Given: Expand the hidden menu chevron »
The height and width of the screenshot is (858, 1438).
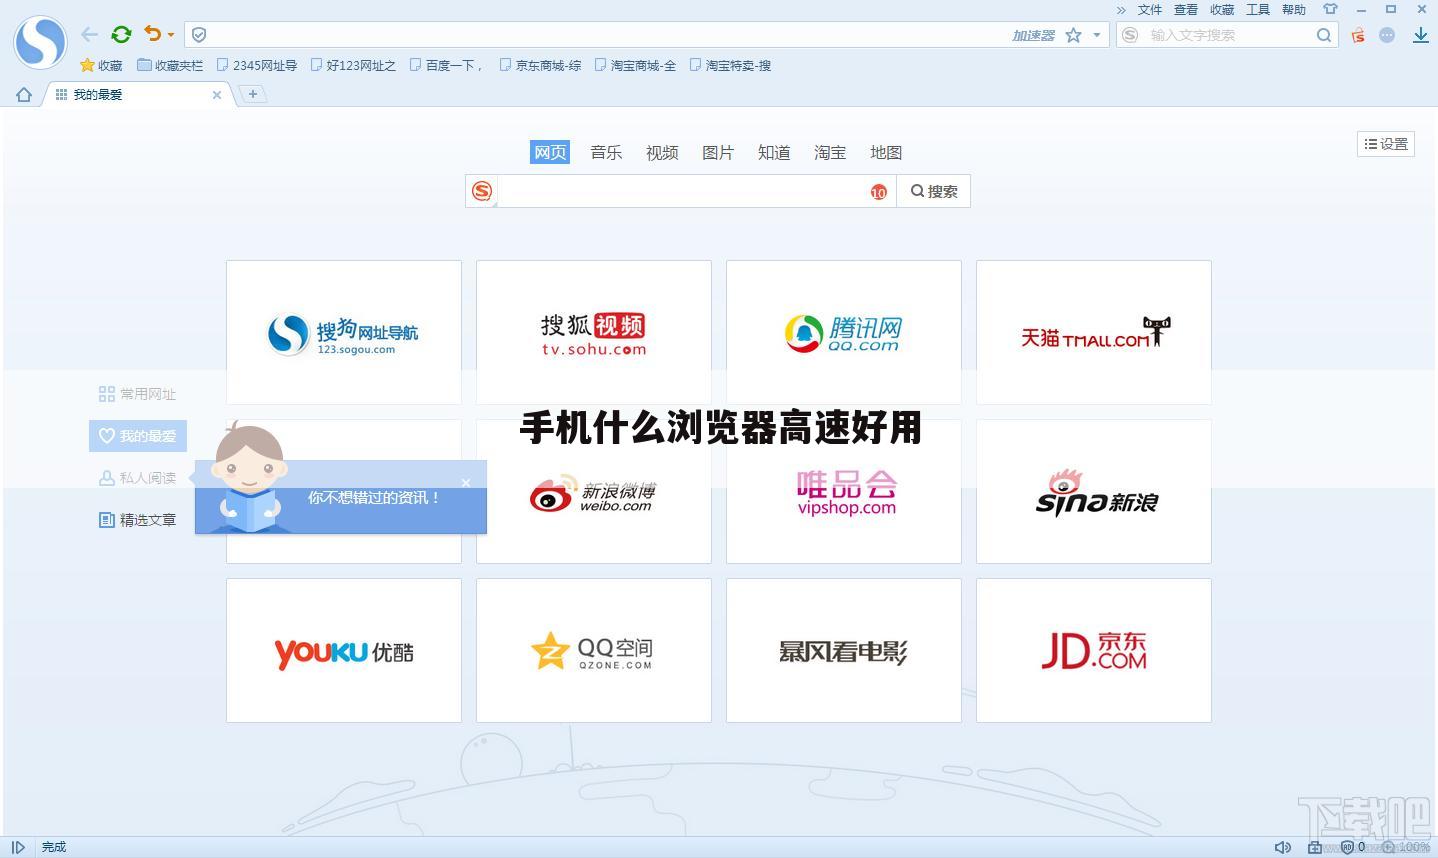Looking at the screenshot, I should (1121, 10).
